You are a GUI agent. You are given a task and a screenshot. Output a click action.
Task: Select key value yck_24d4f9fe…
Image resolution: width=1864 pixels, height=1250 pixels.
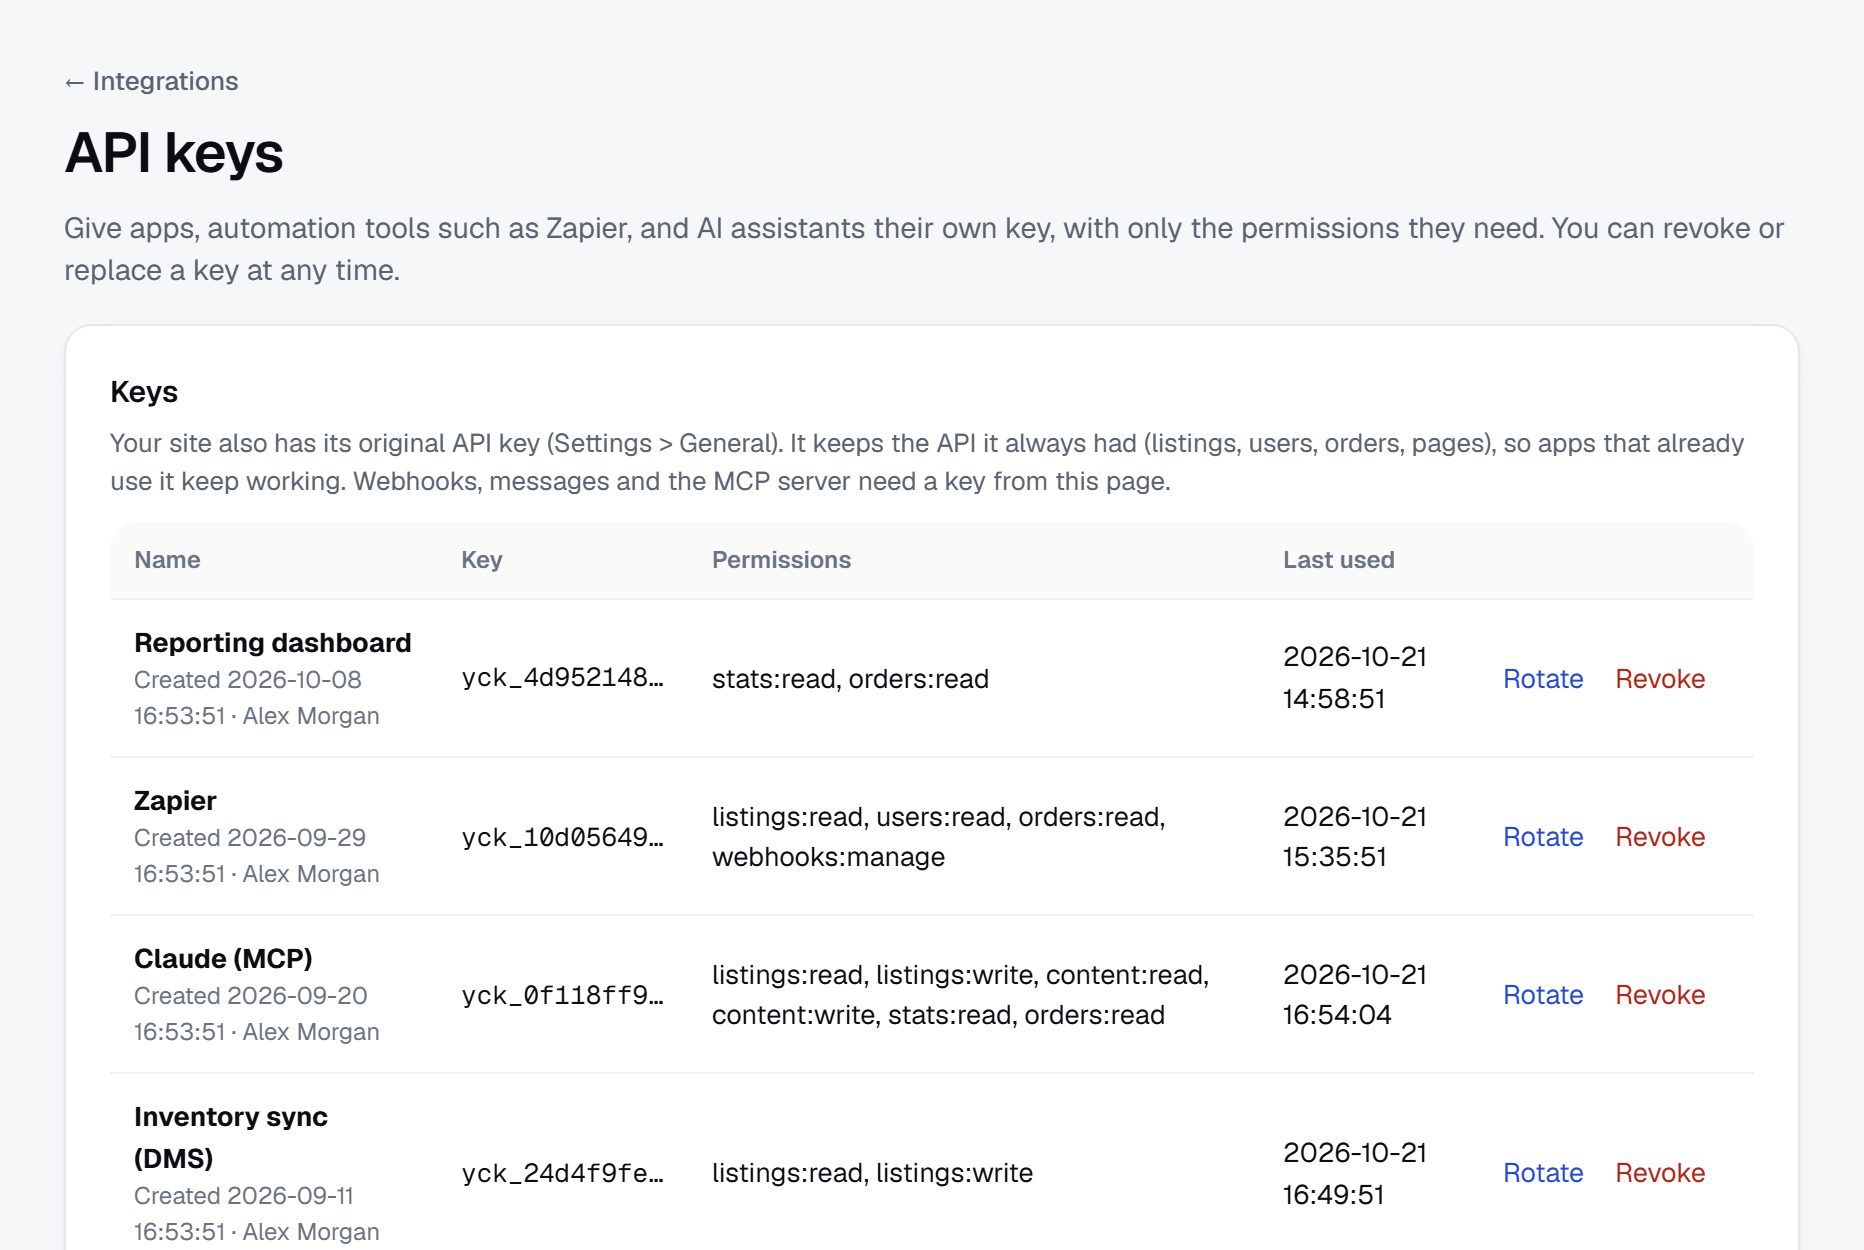(x=562, y=1172)
